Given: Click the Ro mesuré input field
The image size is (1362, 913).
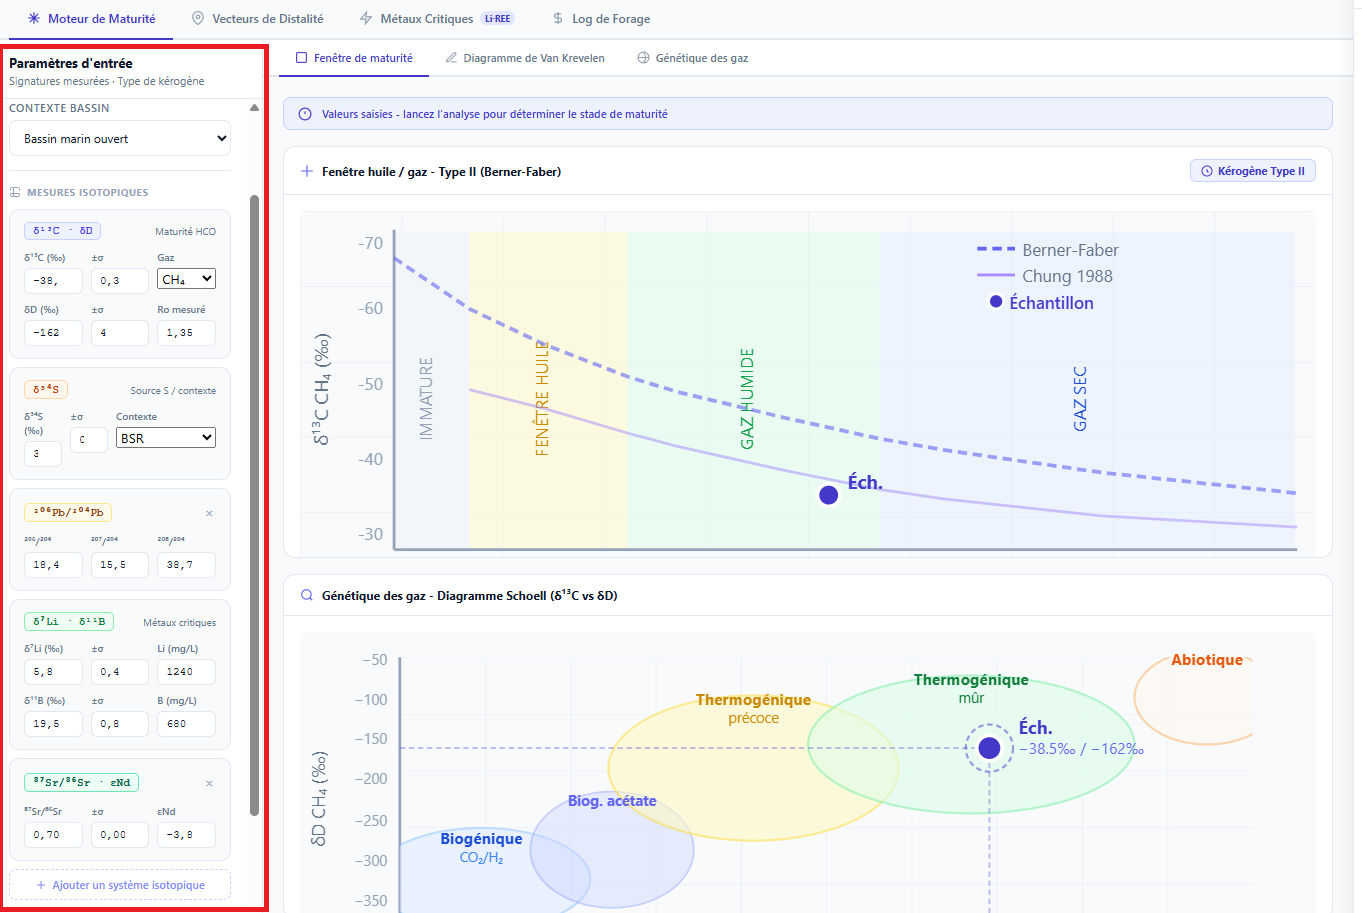Looking at the screenshot, I should [186, 333].
